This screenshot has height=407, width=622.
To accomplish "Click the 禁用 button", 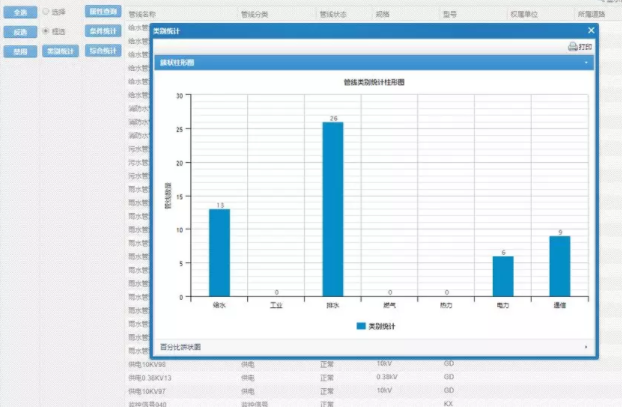I will (x=19, y=50).
